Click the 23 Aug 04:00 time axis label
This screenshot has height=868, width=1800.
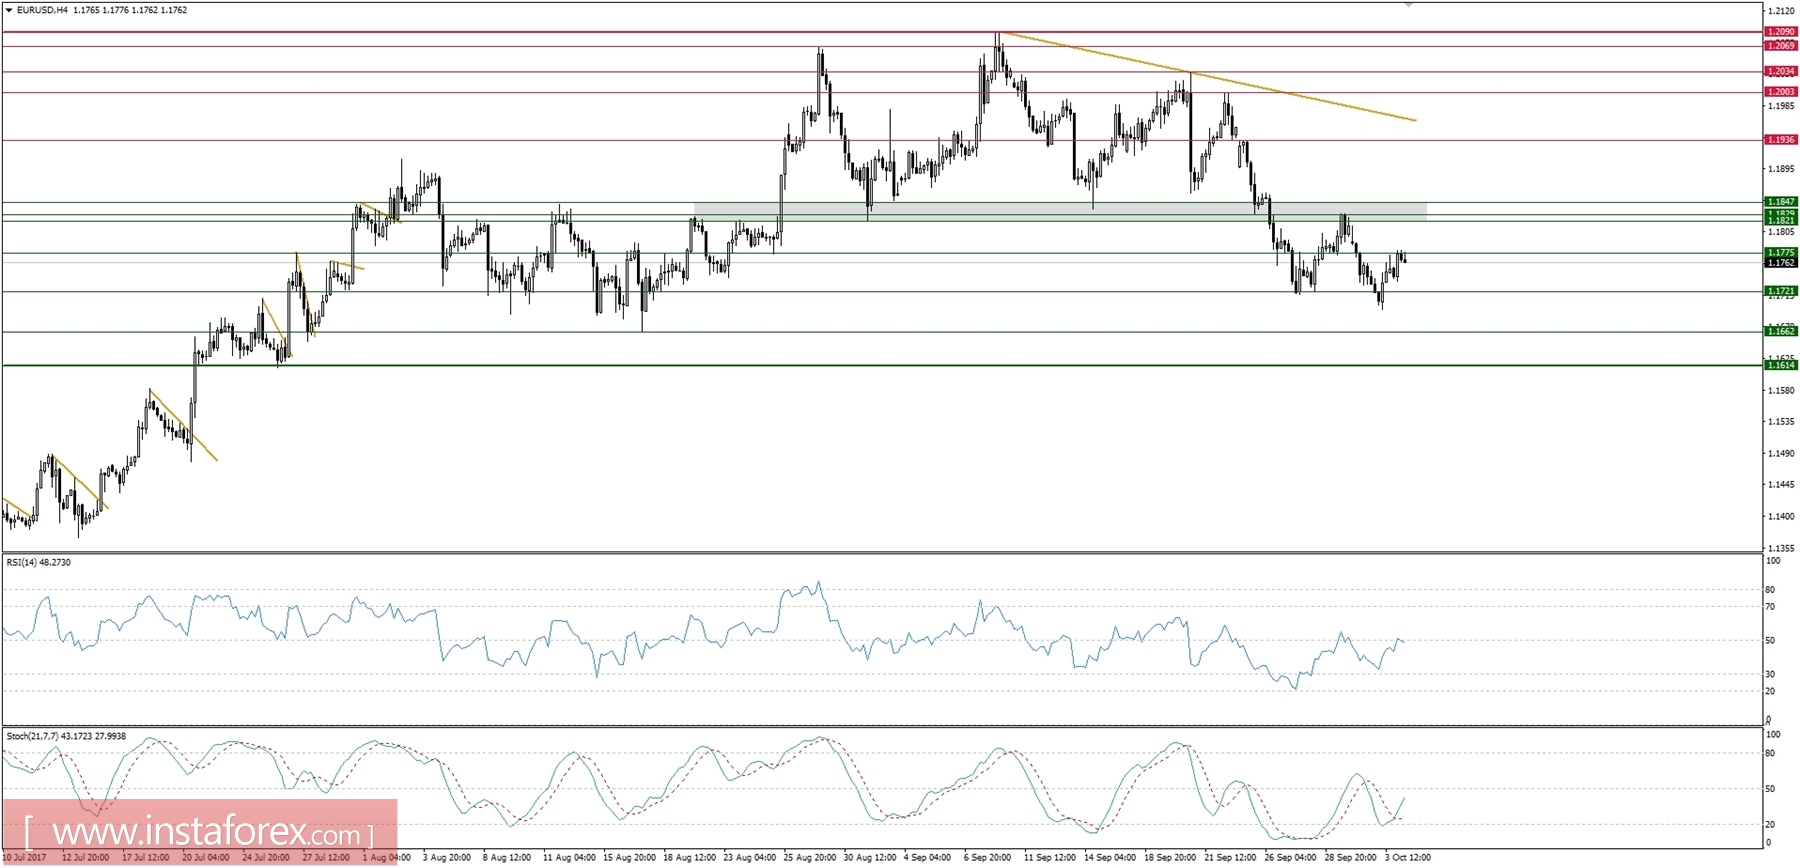coord(749,858)
